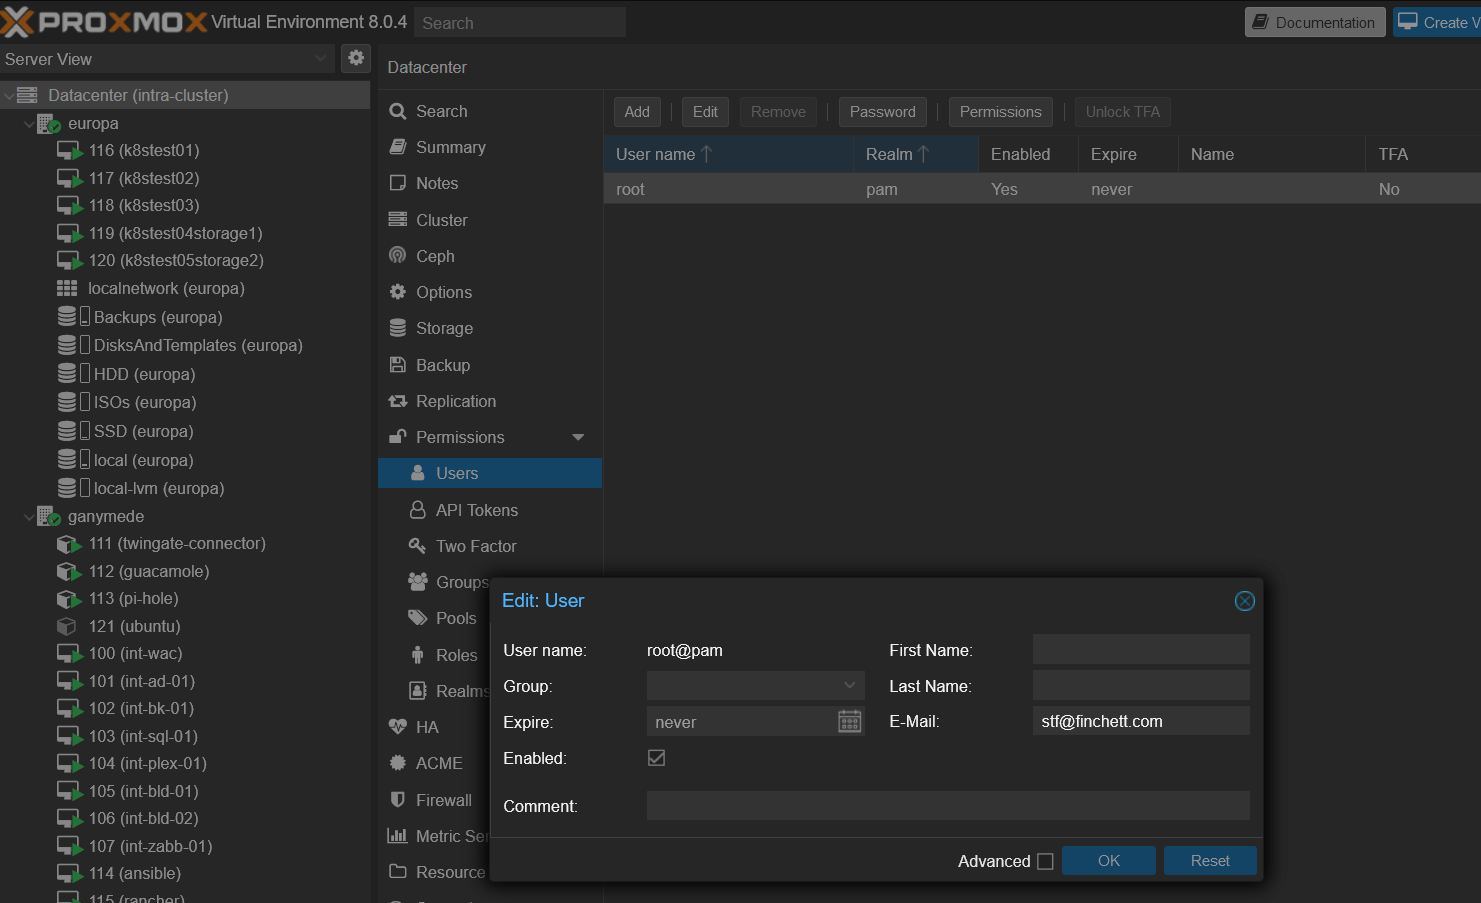Collapse the europa node tree
The height and width of the screenshot is (903, 1481).
27,123
